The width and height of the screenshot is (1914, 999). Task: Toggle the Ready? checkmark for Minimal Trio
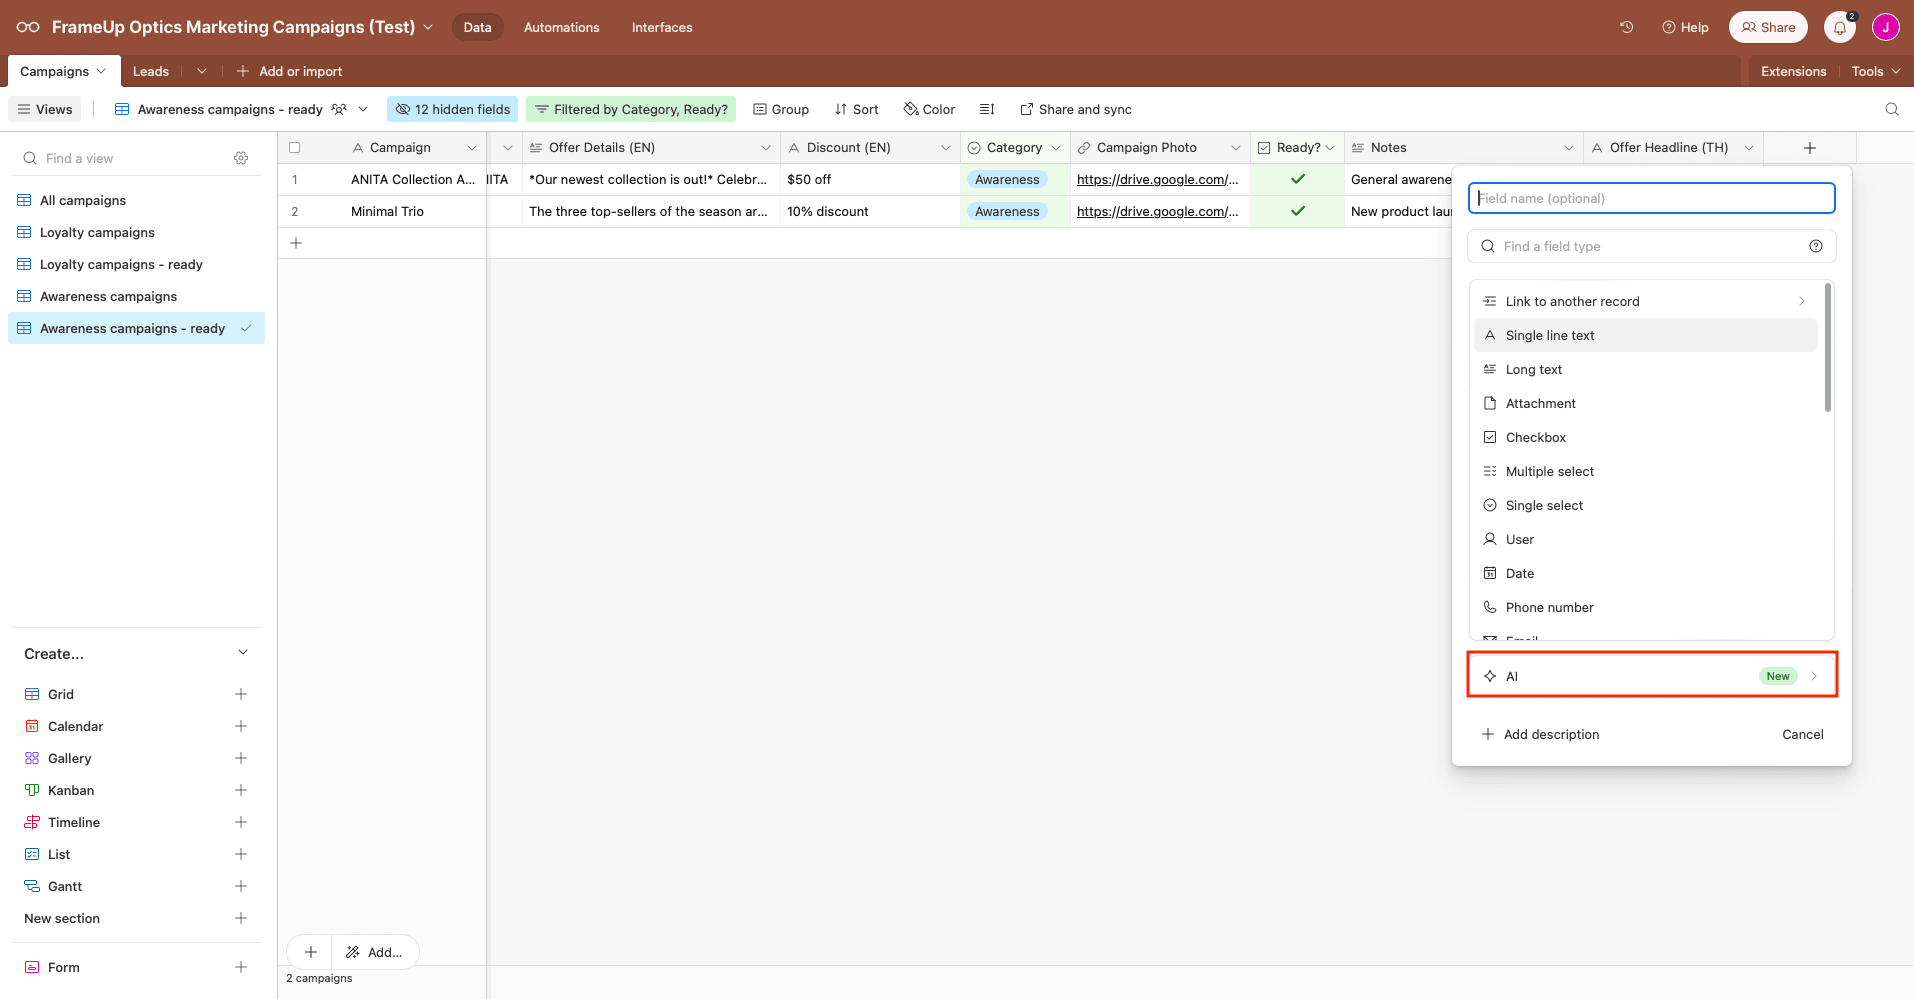(x=1297, y=211)
